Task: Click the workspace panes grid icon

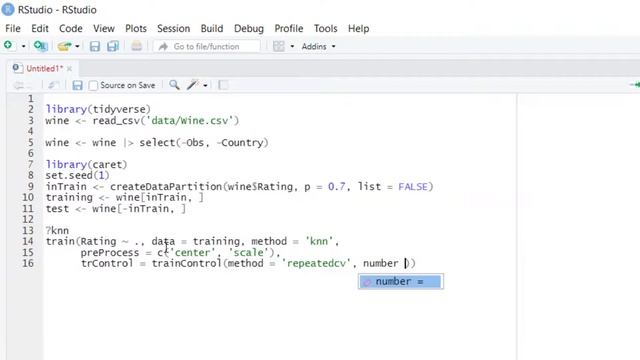Action: [279, 46]
